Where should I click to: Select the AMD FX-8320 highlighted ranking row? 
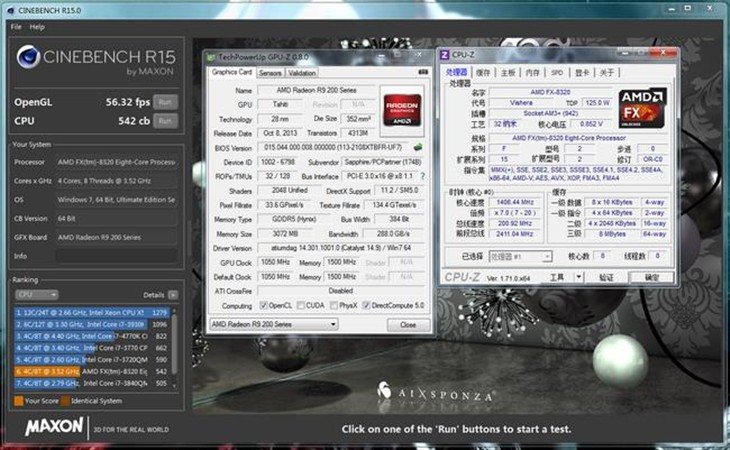point(92,371)
